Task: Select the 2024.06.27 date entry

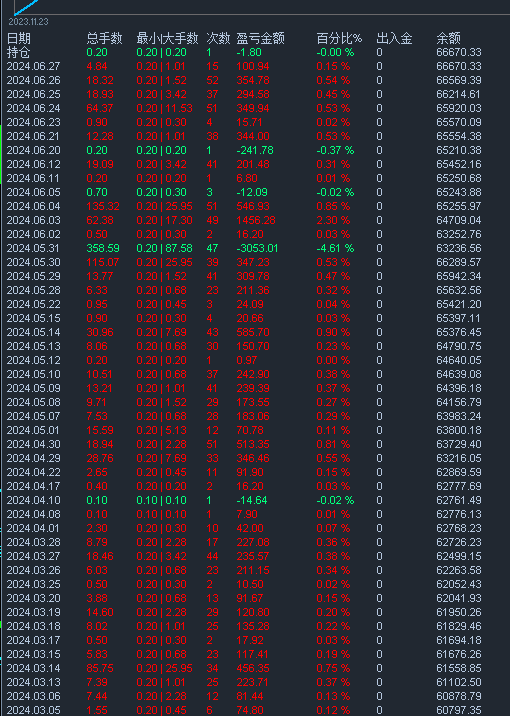Action: [x=33, y=67]
